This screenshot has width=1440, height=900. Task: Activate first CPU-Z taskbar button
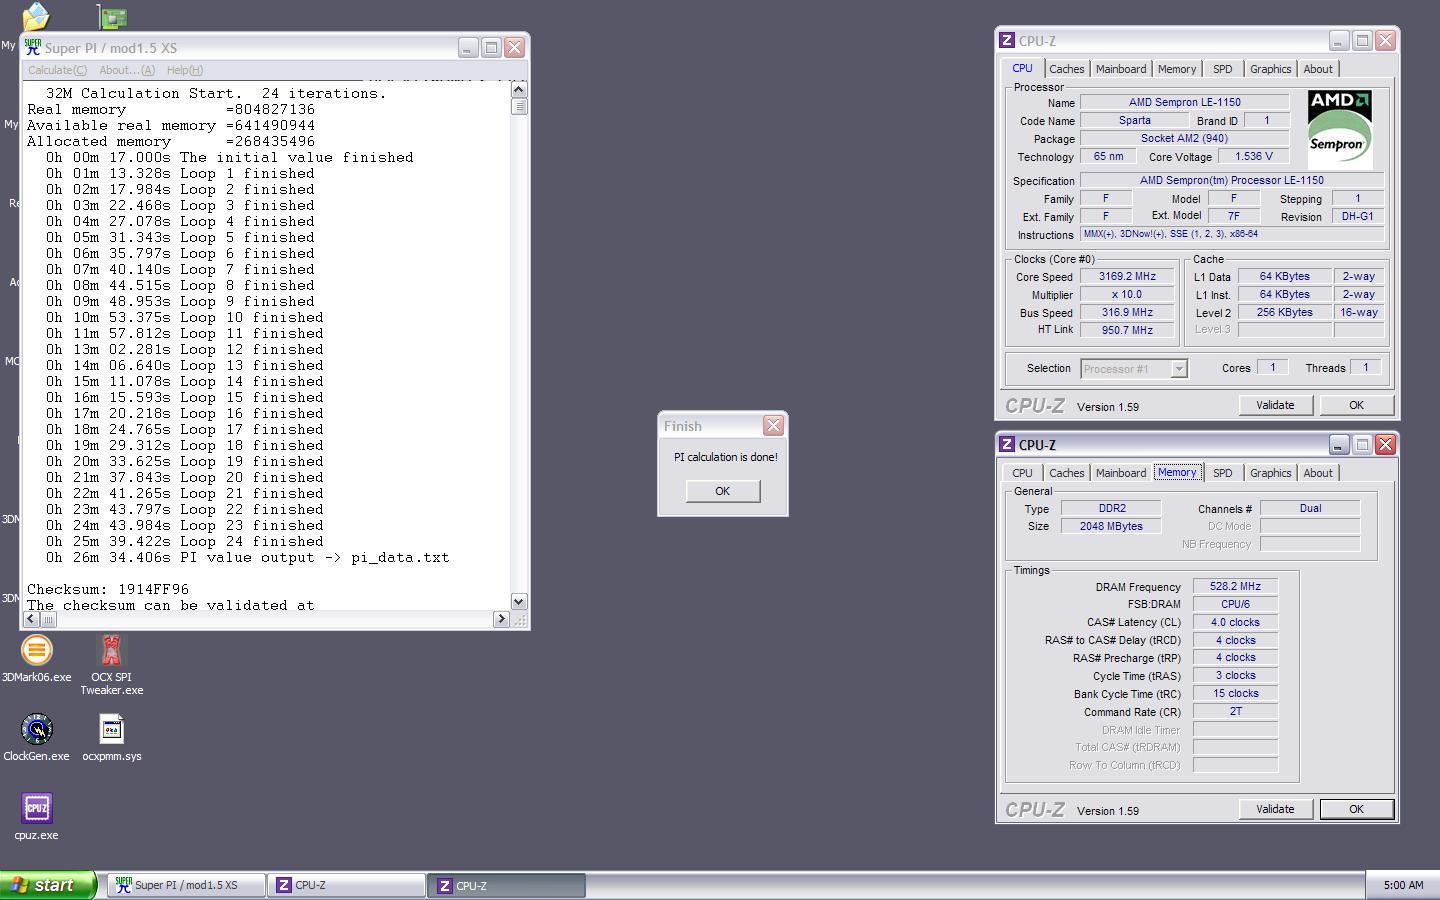[346, 885]
